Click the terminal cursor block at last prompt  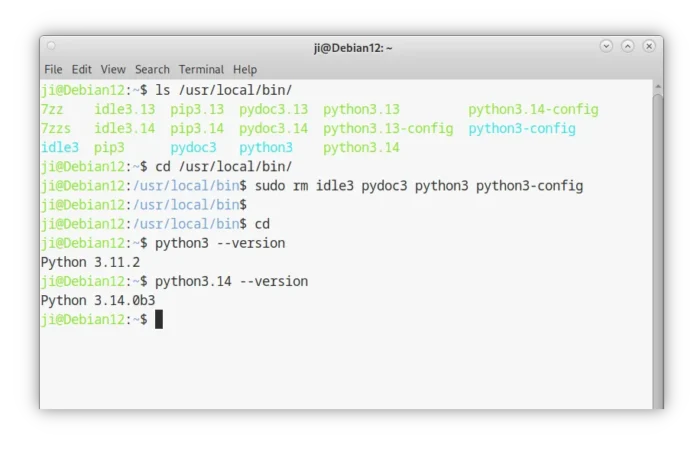coord(159,319)
